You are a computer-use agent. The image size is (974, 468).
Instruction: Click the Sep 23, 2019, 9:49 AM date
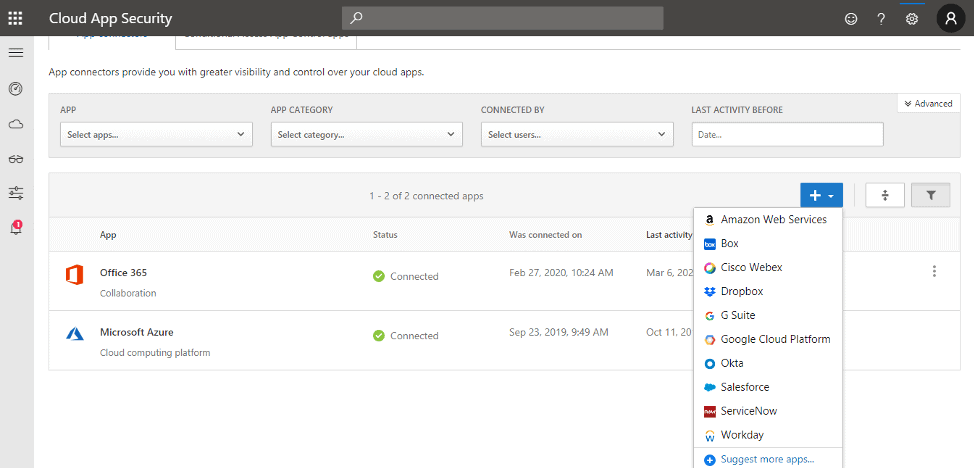[558, 332]
